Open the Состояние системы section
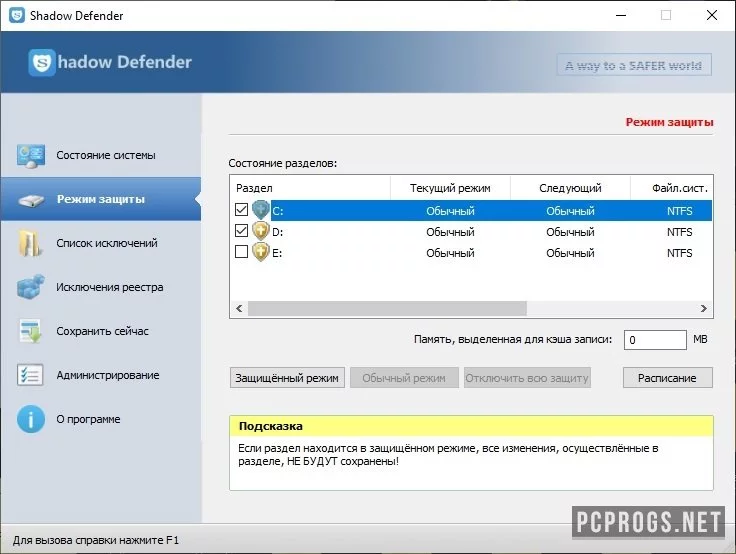 pyautogui.click(x=101, y=155)
